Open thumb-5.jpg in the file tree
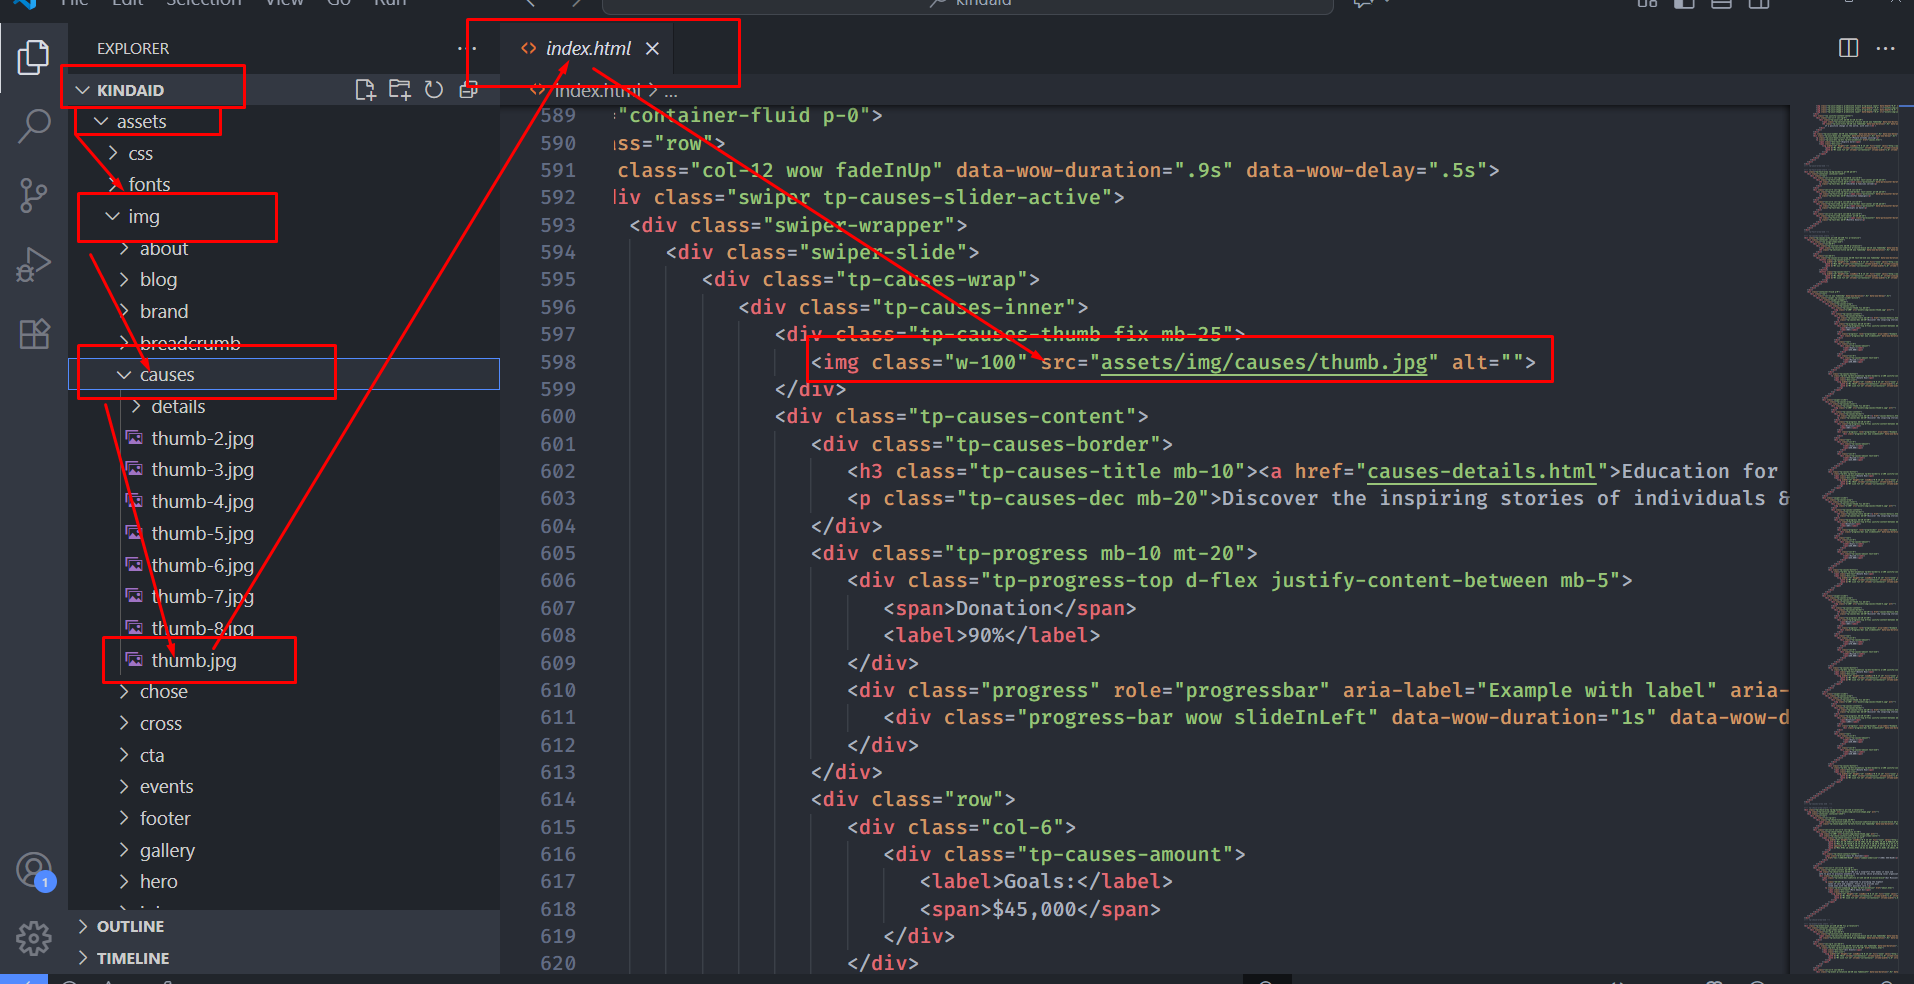Viewport: 1914px width, 984px height. click(202, 533)
